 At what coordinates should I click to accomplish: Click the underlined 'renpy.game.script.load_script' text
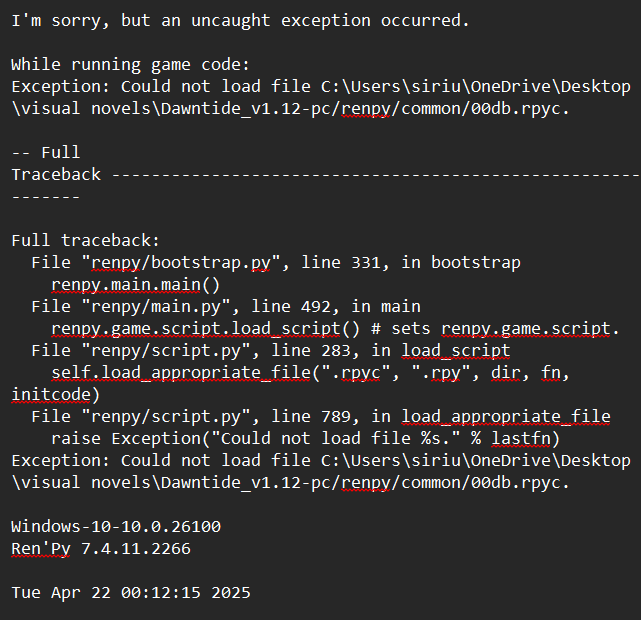click(196, 329)
